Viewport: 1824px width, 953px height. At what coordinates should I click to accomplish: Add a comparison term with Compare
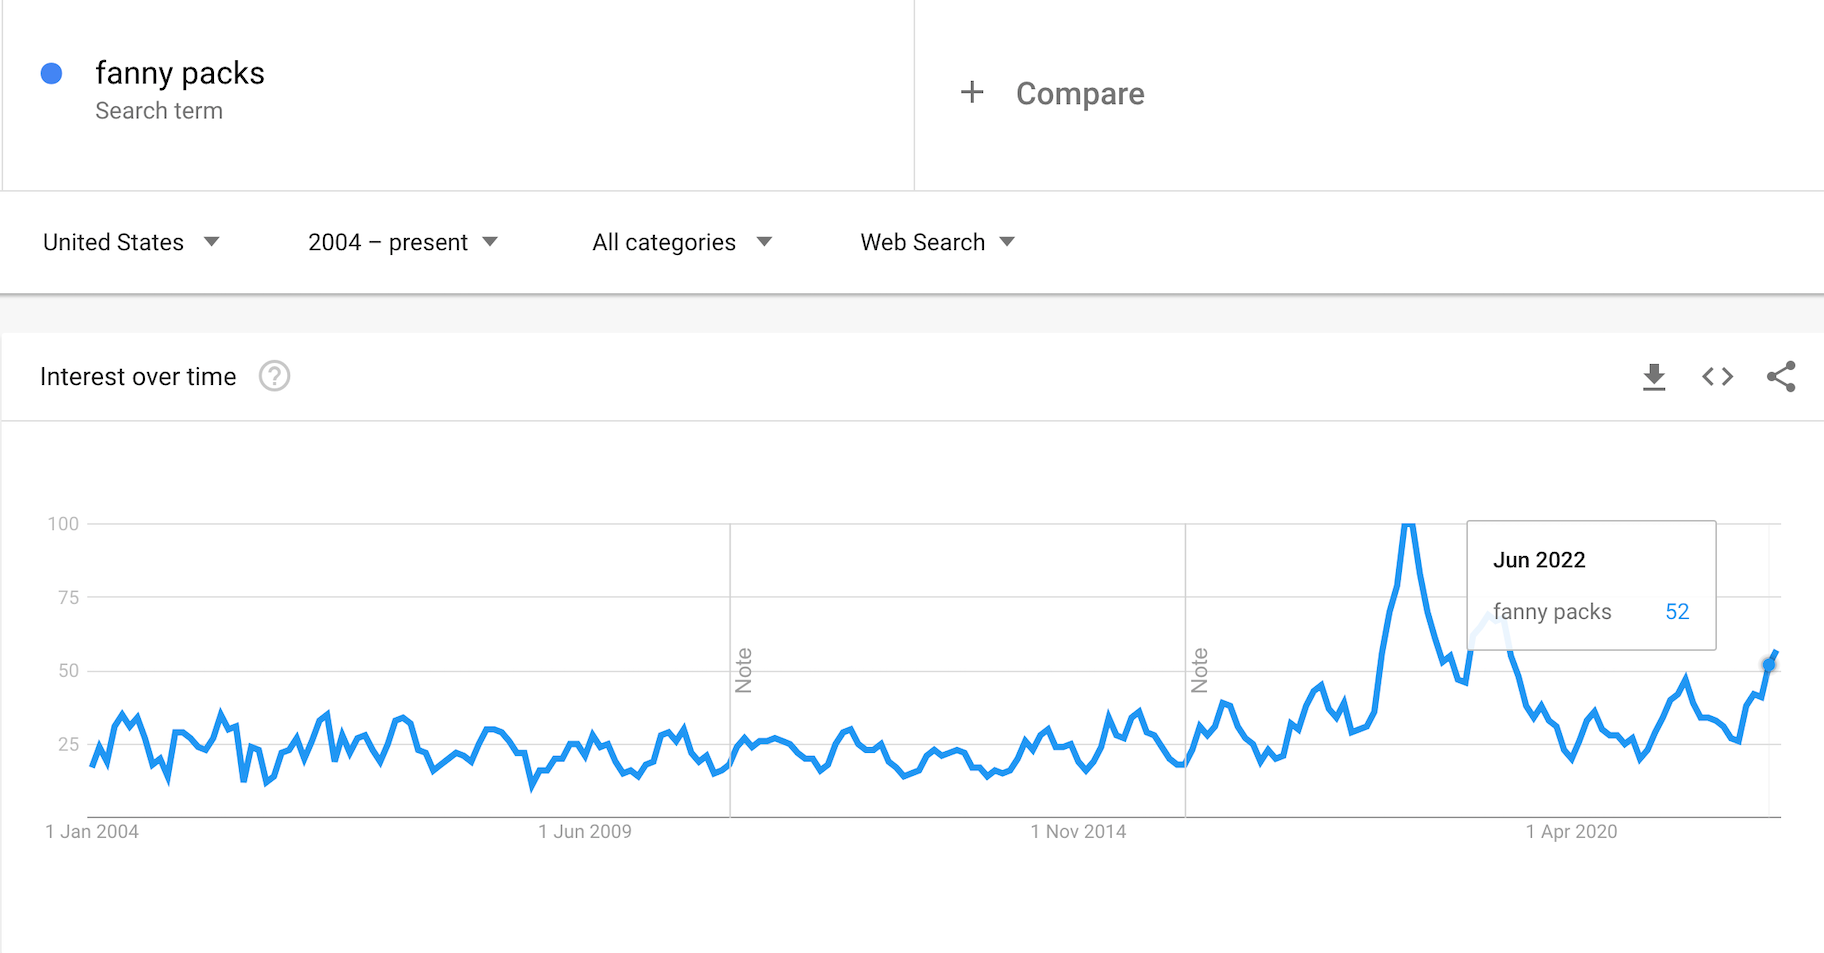pyautogui.click(x=1080, y=94)
